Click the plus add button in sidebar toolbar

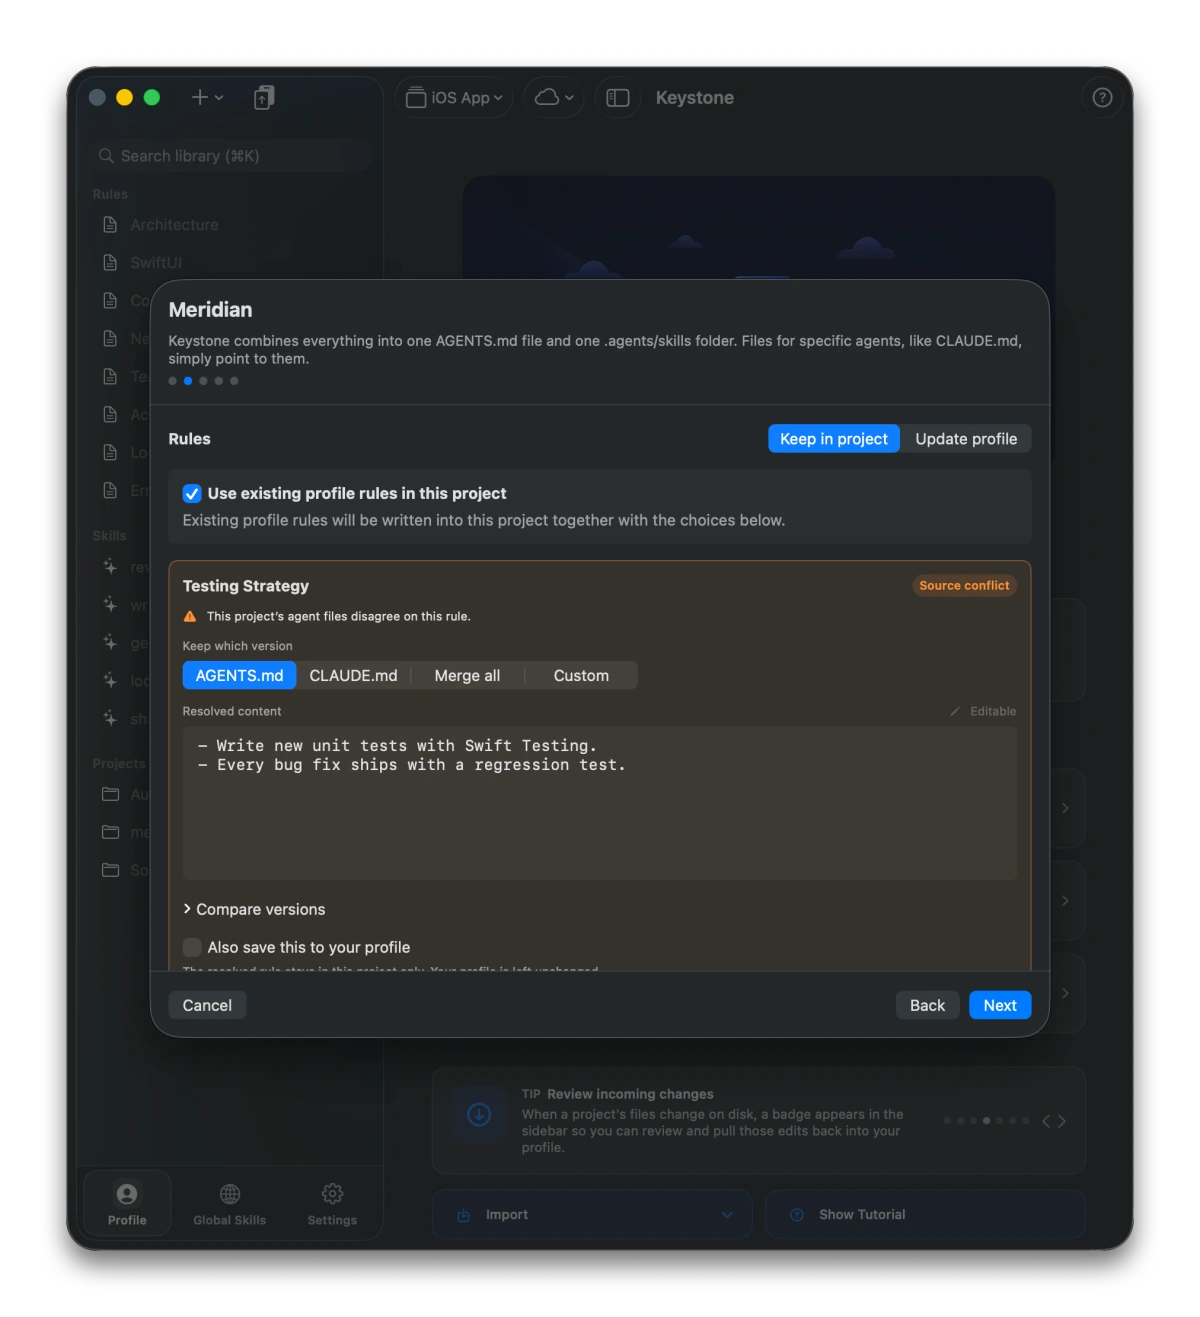[207, 97]
